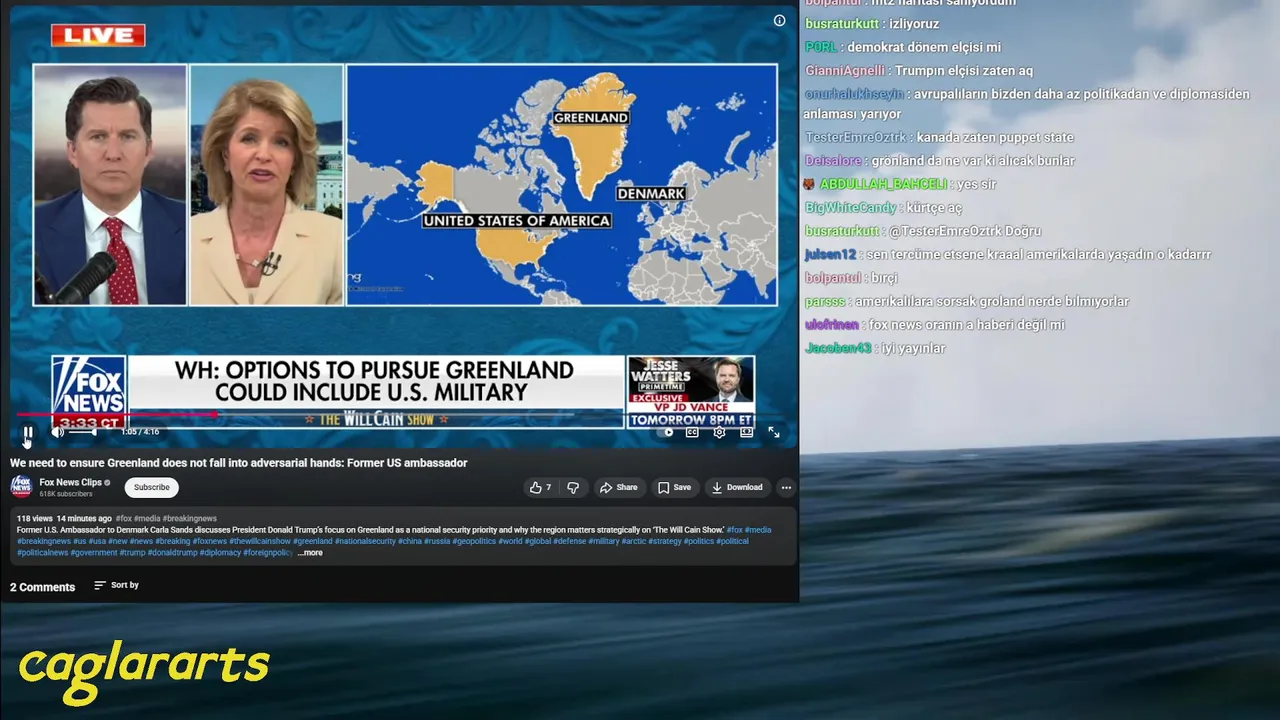The width and height of the screenshot is (1280, 720).
Task: Enter fullscreen on the video
Action: point(774,432)
